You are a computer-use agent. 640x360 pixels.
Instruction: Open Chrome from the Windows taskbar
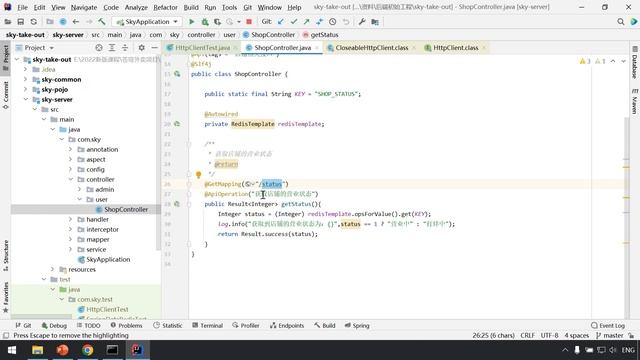87,350
